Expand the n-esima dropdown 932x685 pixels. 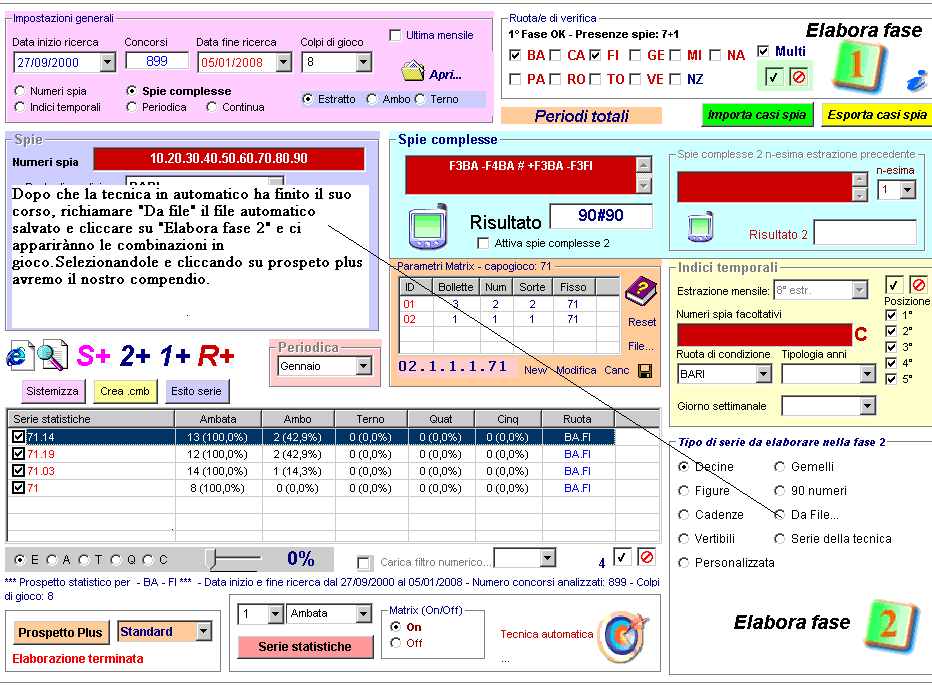point(908,190)
